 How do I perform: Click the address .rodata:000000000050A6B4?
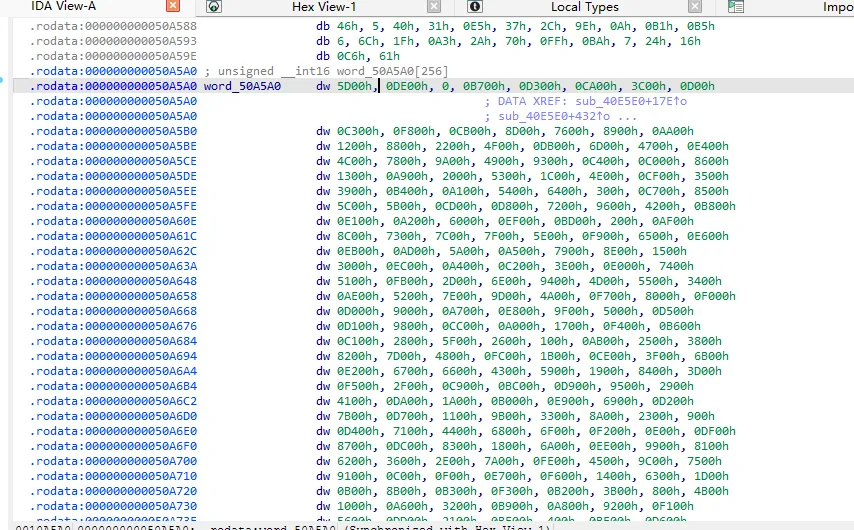click(113, 386)
